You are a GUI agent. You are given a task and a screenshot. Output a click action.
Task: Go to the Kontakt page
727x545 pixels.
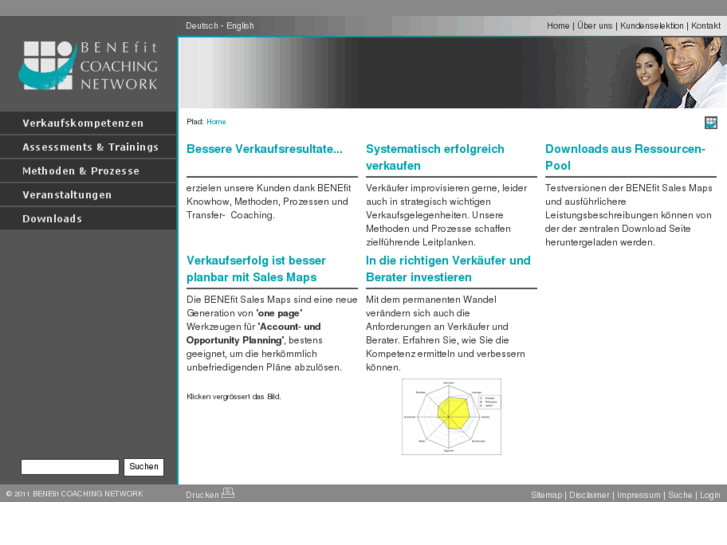click(x=706, y=26)
